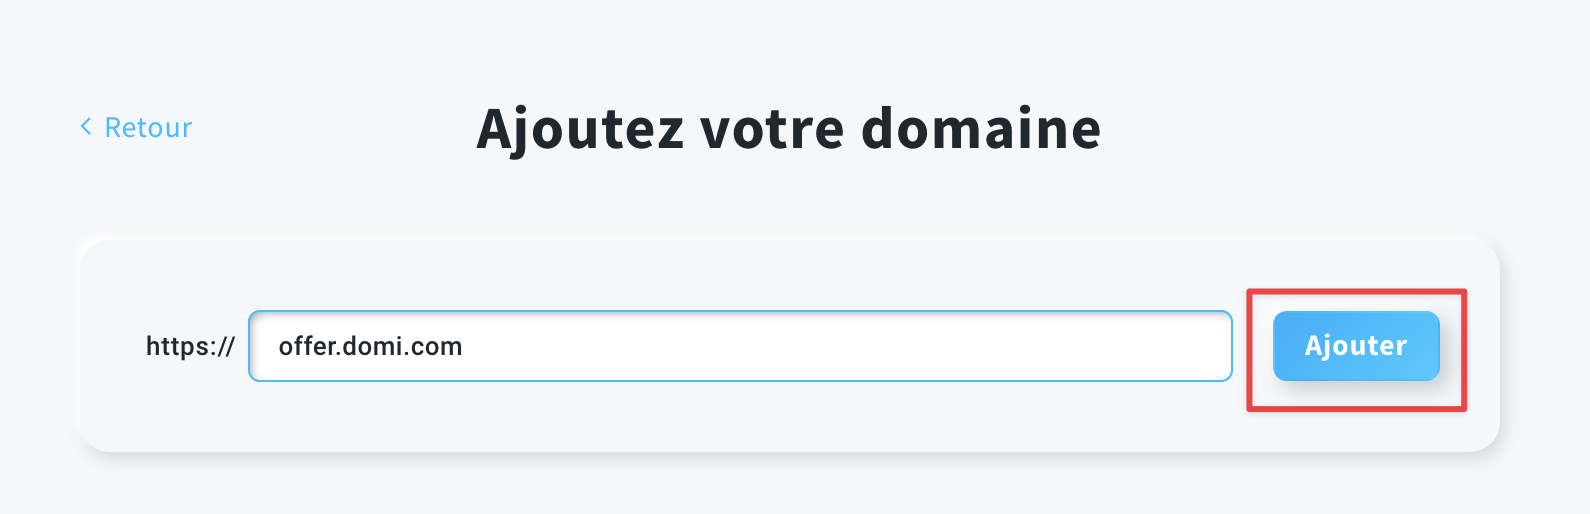Activate the button highlighted in red
This screenshot has height=514, width=1590.
coord(1356,346)
